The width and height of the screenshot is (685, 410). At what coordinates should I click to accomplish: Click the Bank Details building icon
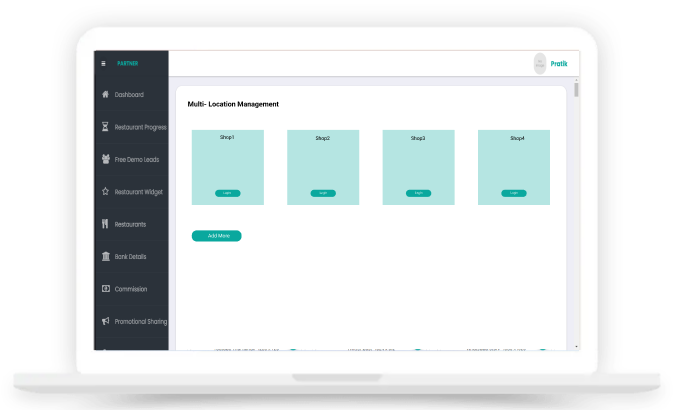click(106, 256)
